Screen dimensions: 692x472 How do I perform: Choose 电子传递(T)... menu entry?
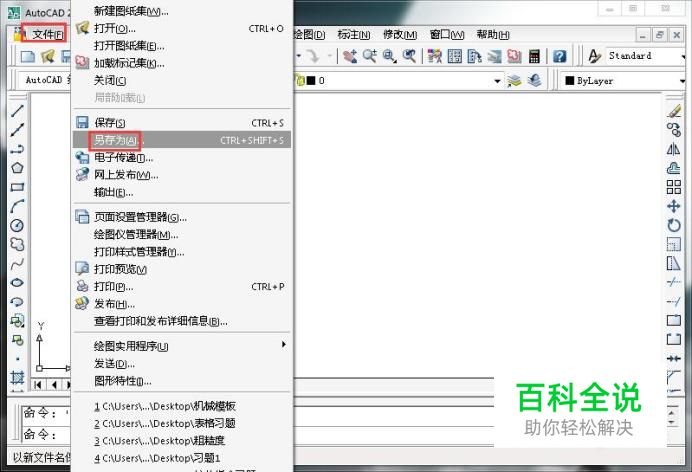click(182, 157)
